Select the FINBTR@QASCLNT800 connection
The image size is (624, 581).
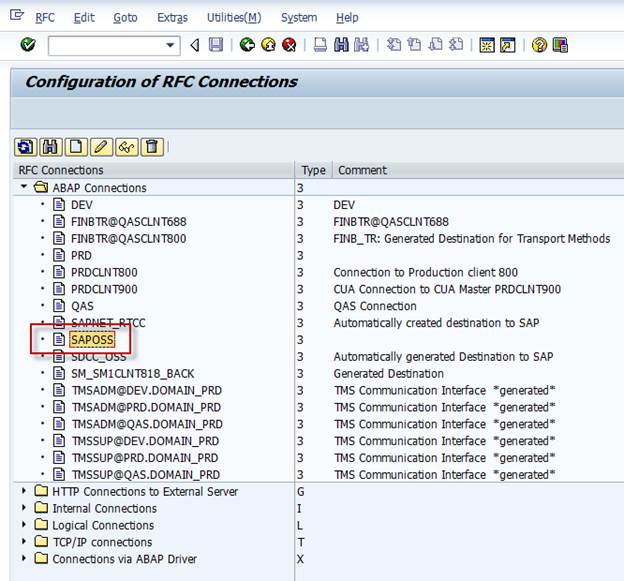(129, 239)
